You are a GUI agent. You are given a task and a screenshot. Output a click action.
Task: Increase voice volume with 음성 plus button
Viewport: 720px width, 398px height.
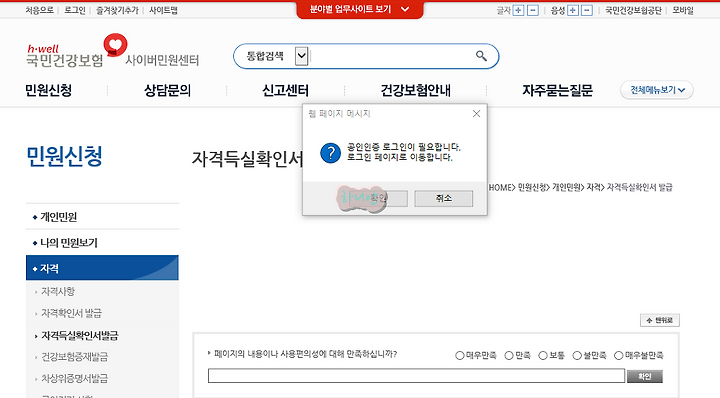[x=573, y=10]
